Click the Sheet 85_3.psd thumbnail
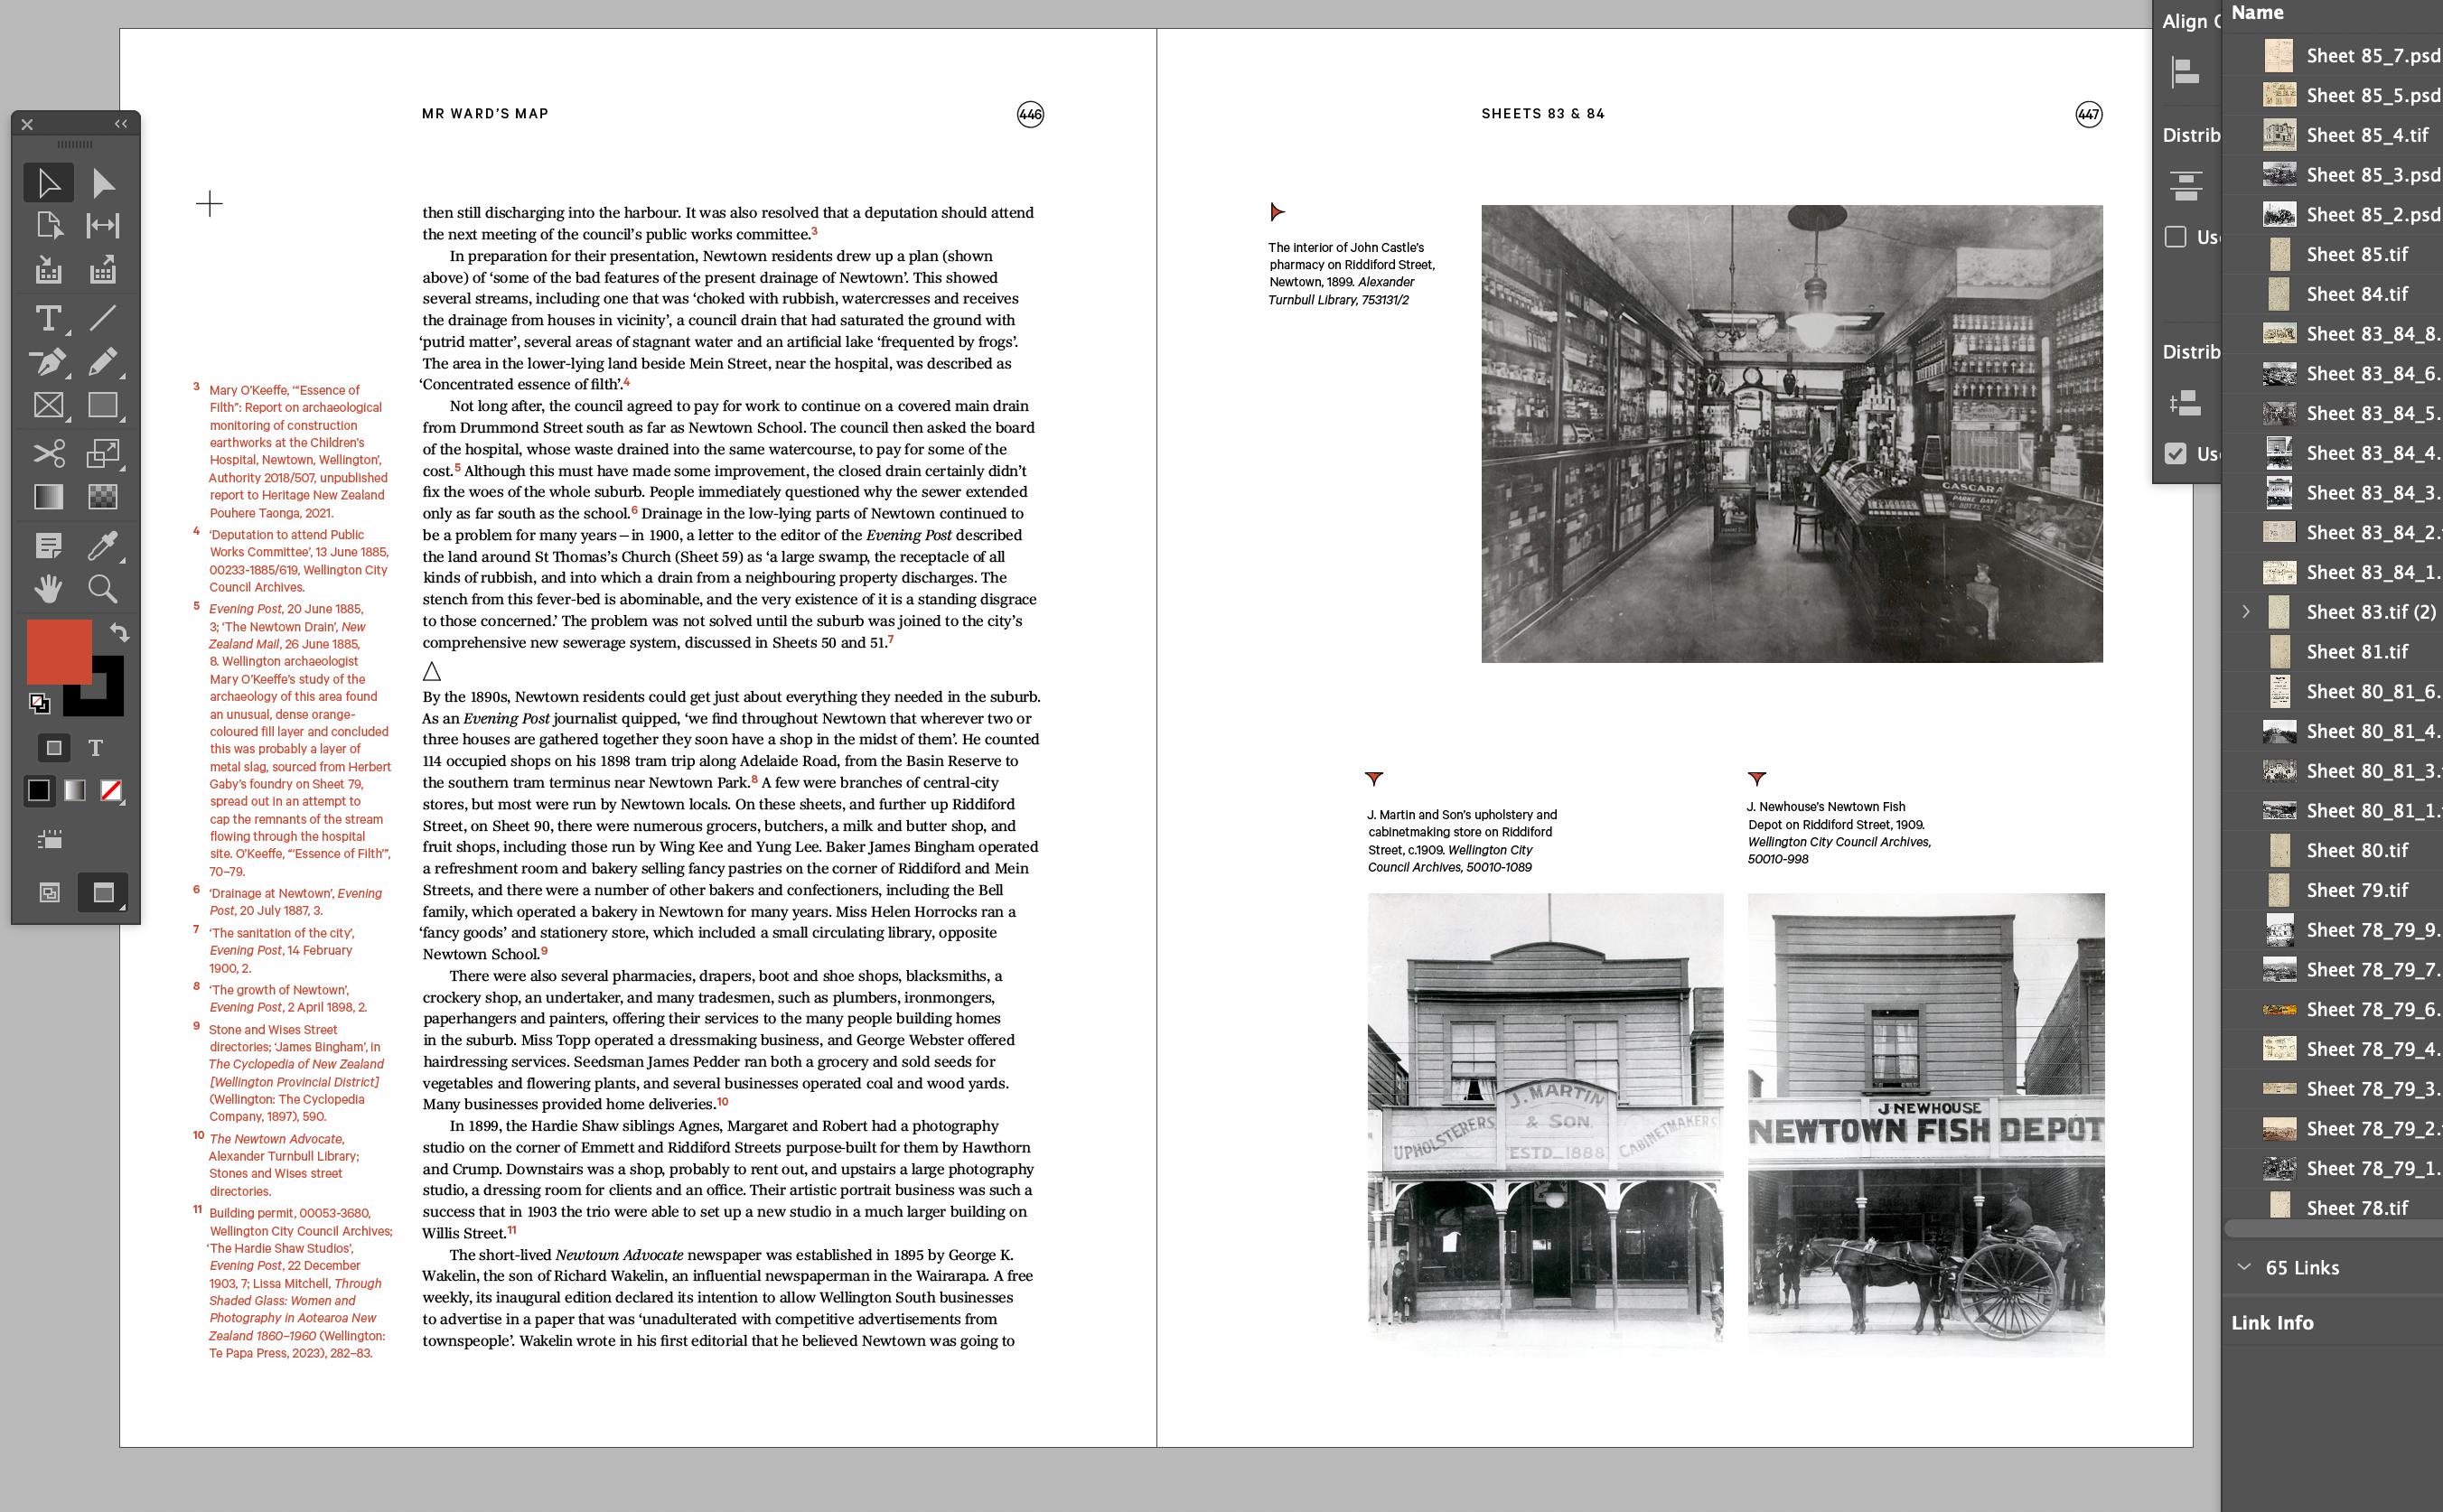 [2279, 174]
